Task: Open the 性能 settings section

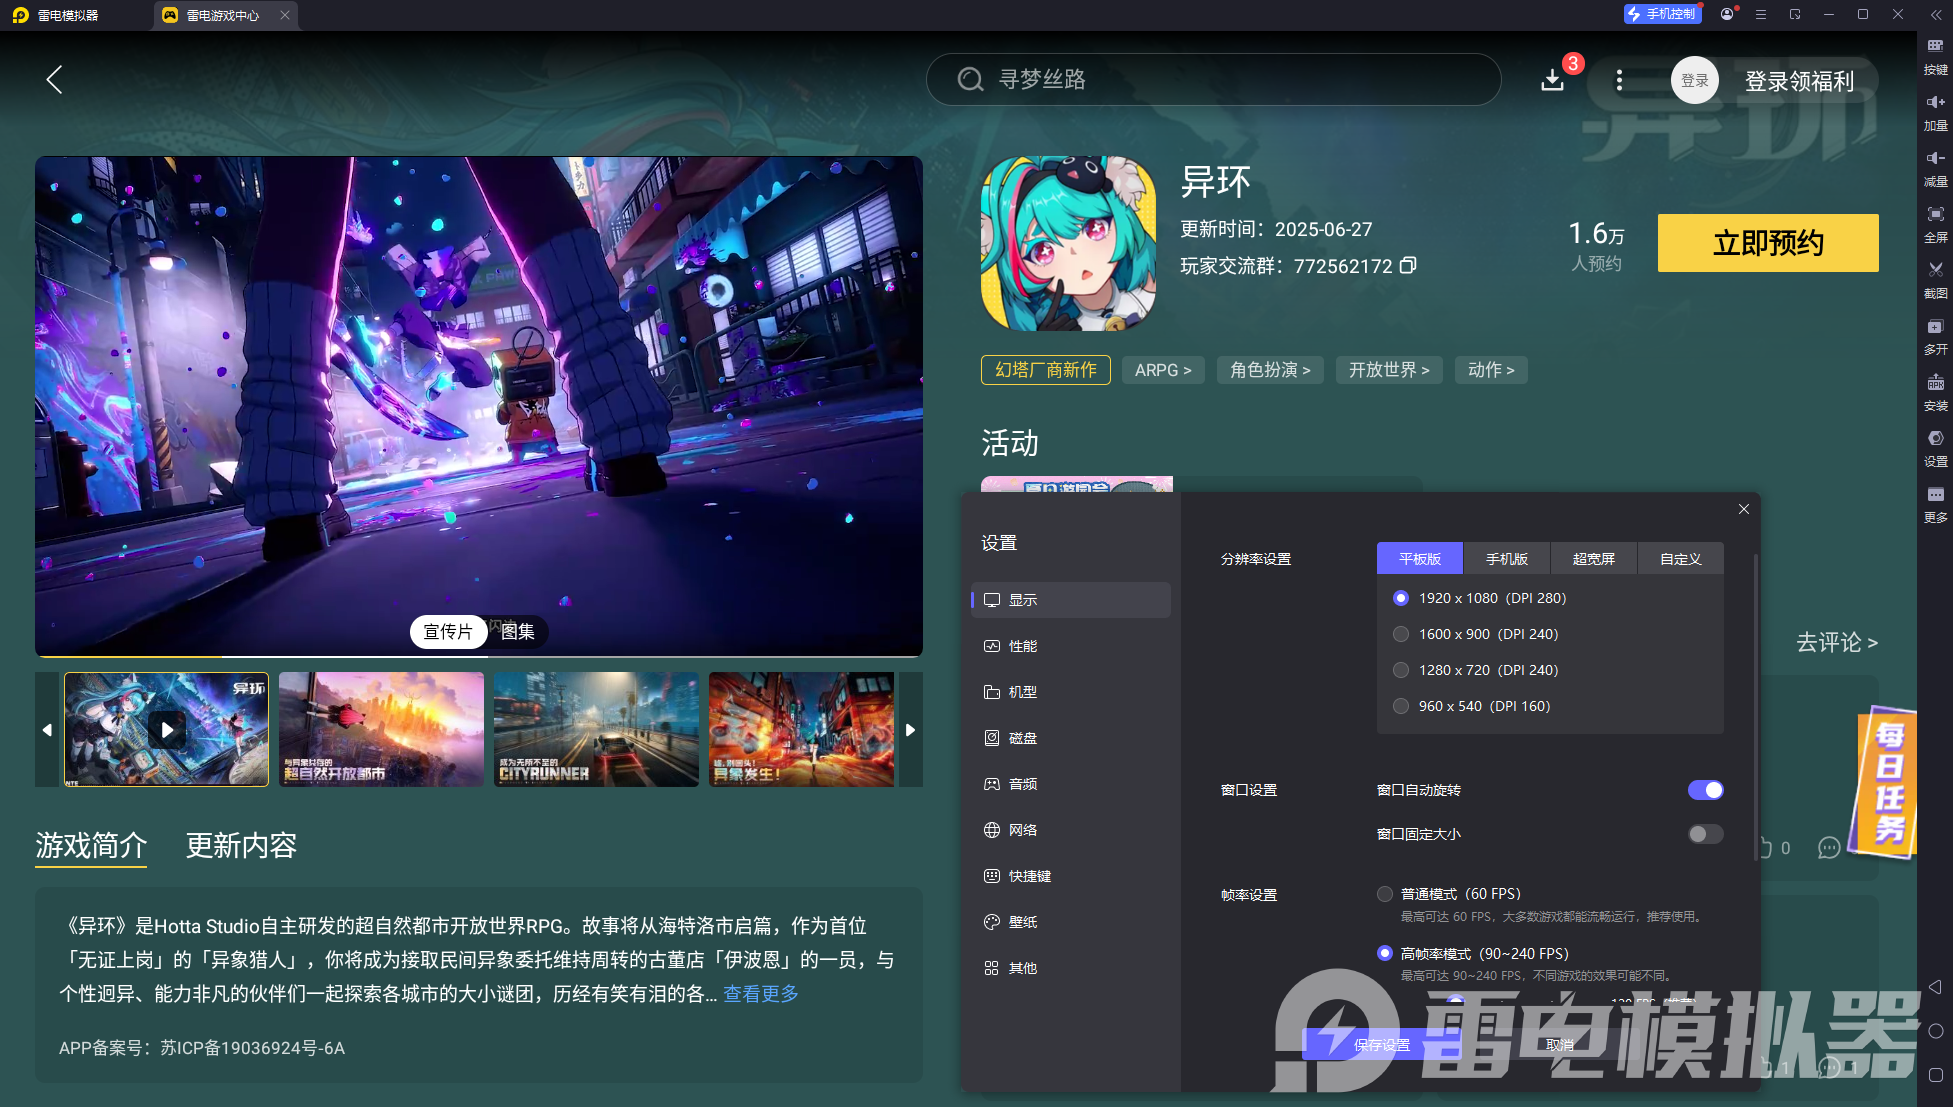Action: 1022,646
